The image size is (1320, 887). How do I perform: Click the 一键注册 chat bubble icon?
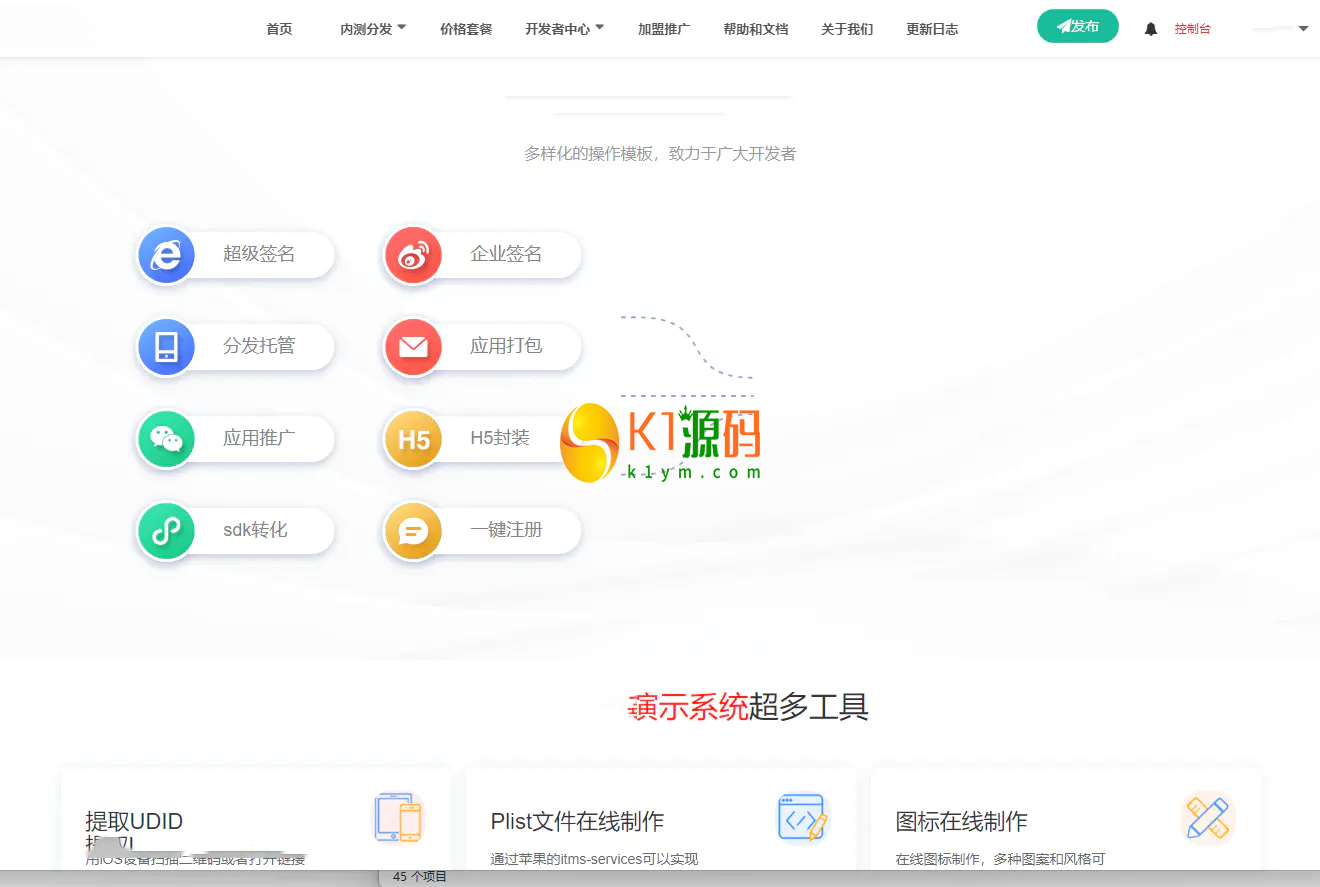tap(413, 531)
